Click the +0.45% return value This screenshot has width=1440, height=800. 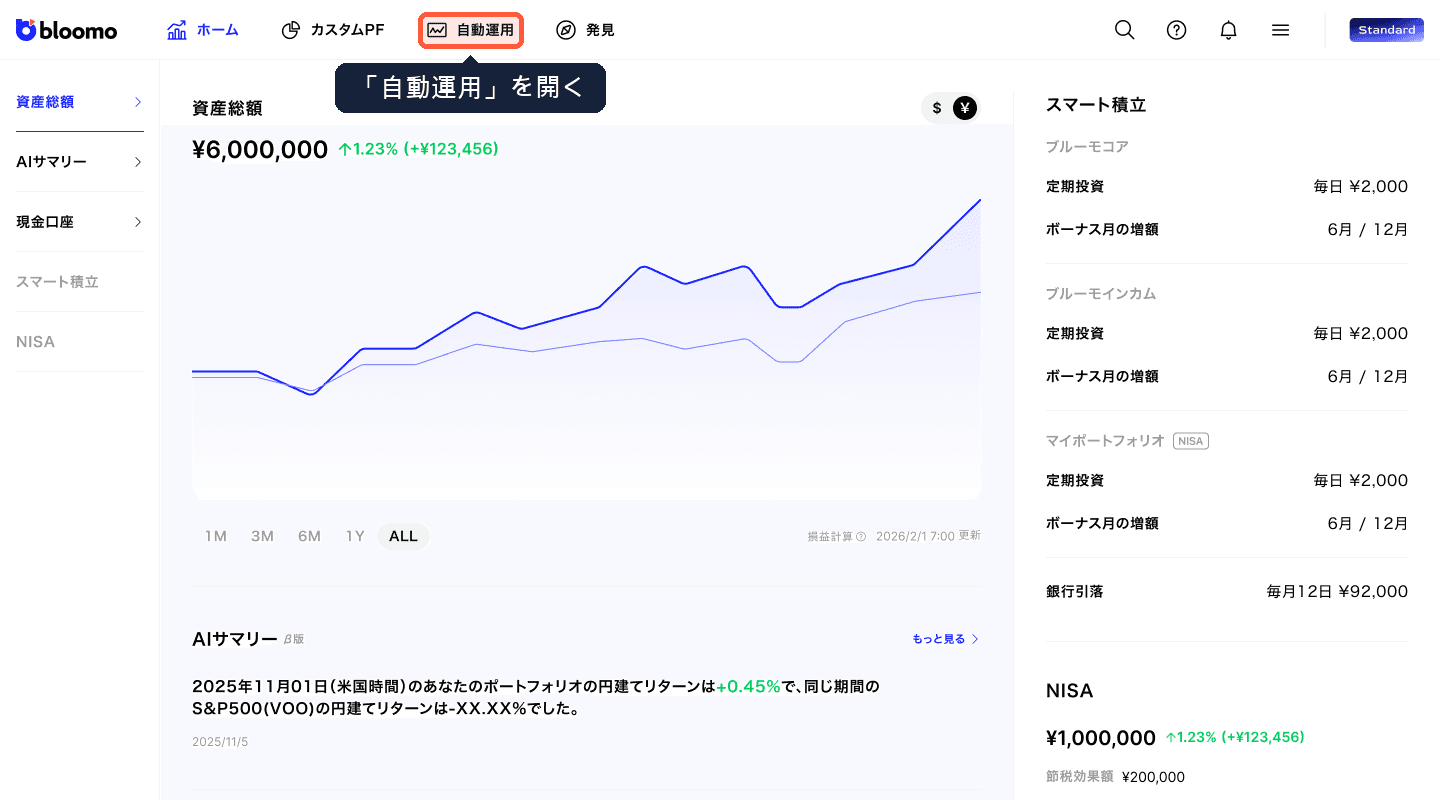tap(748, 687)
